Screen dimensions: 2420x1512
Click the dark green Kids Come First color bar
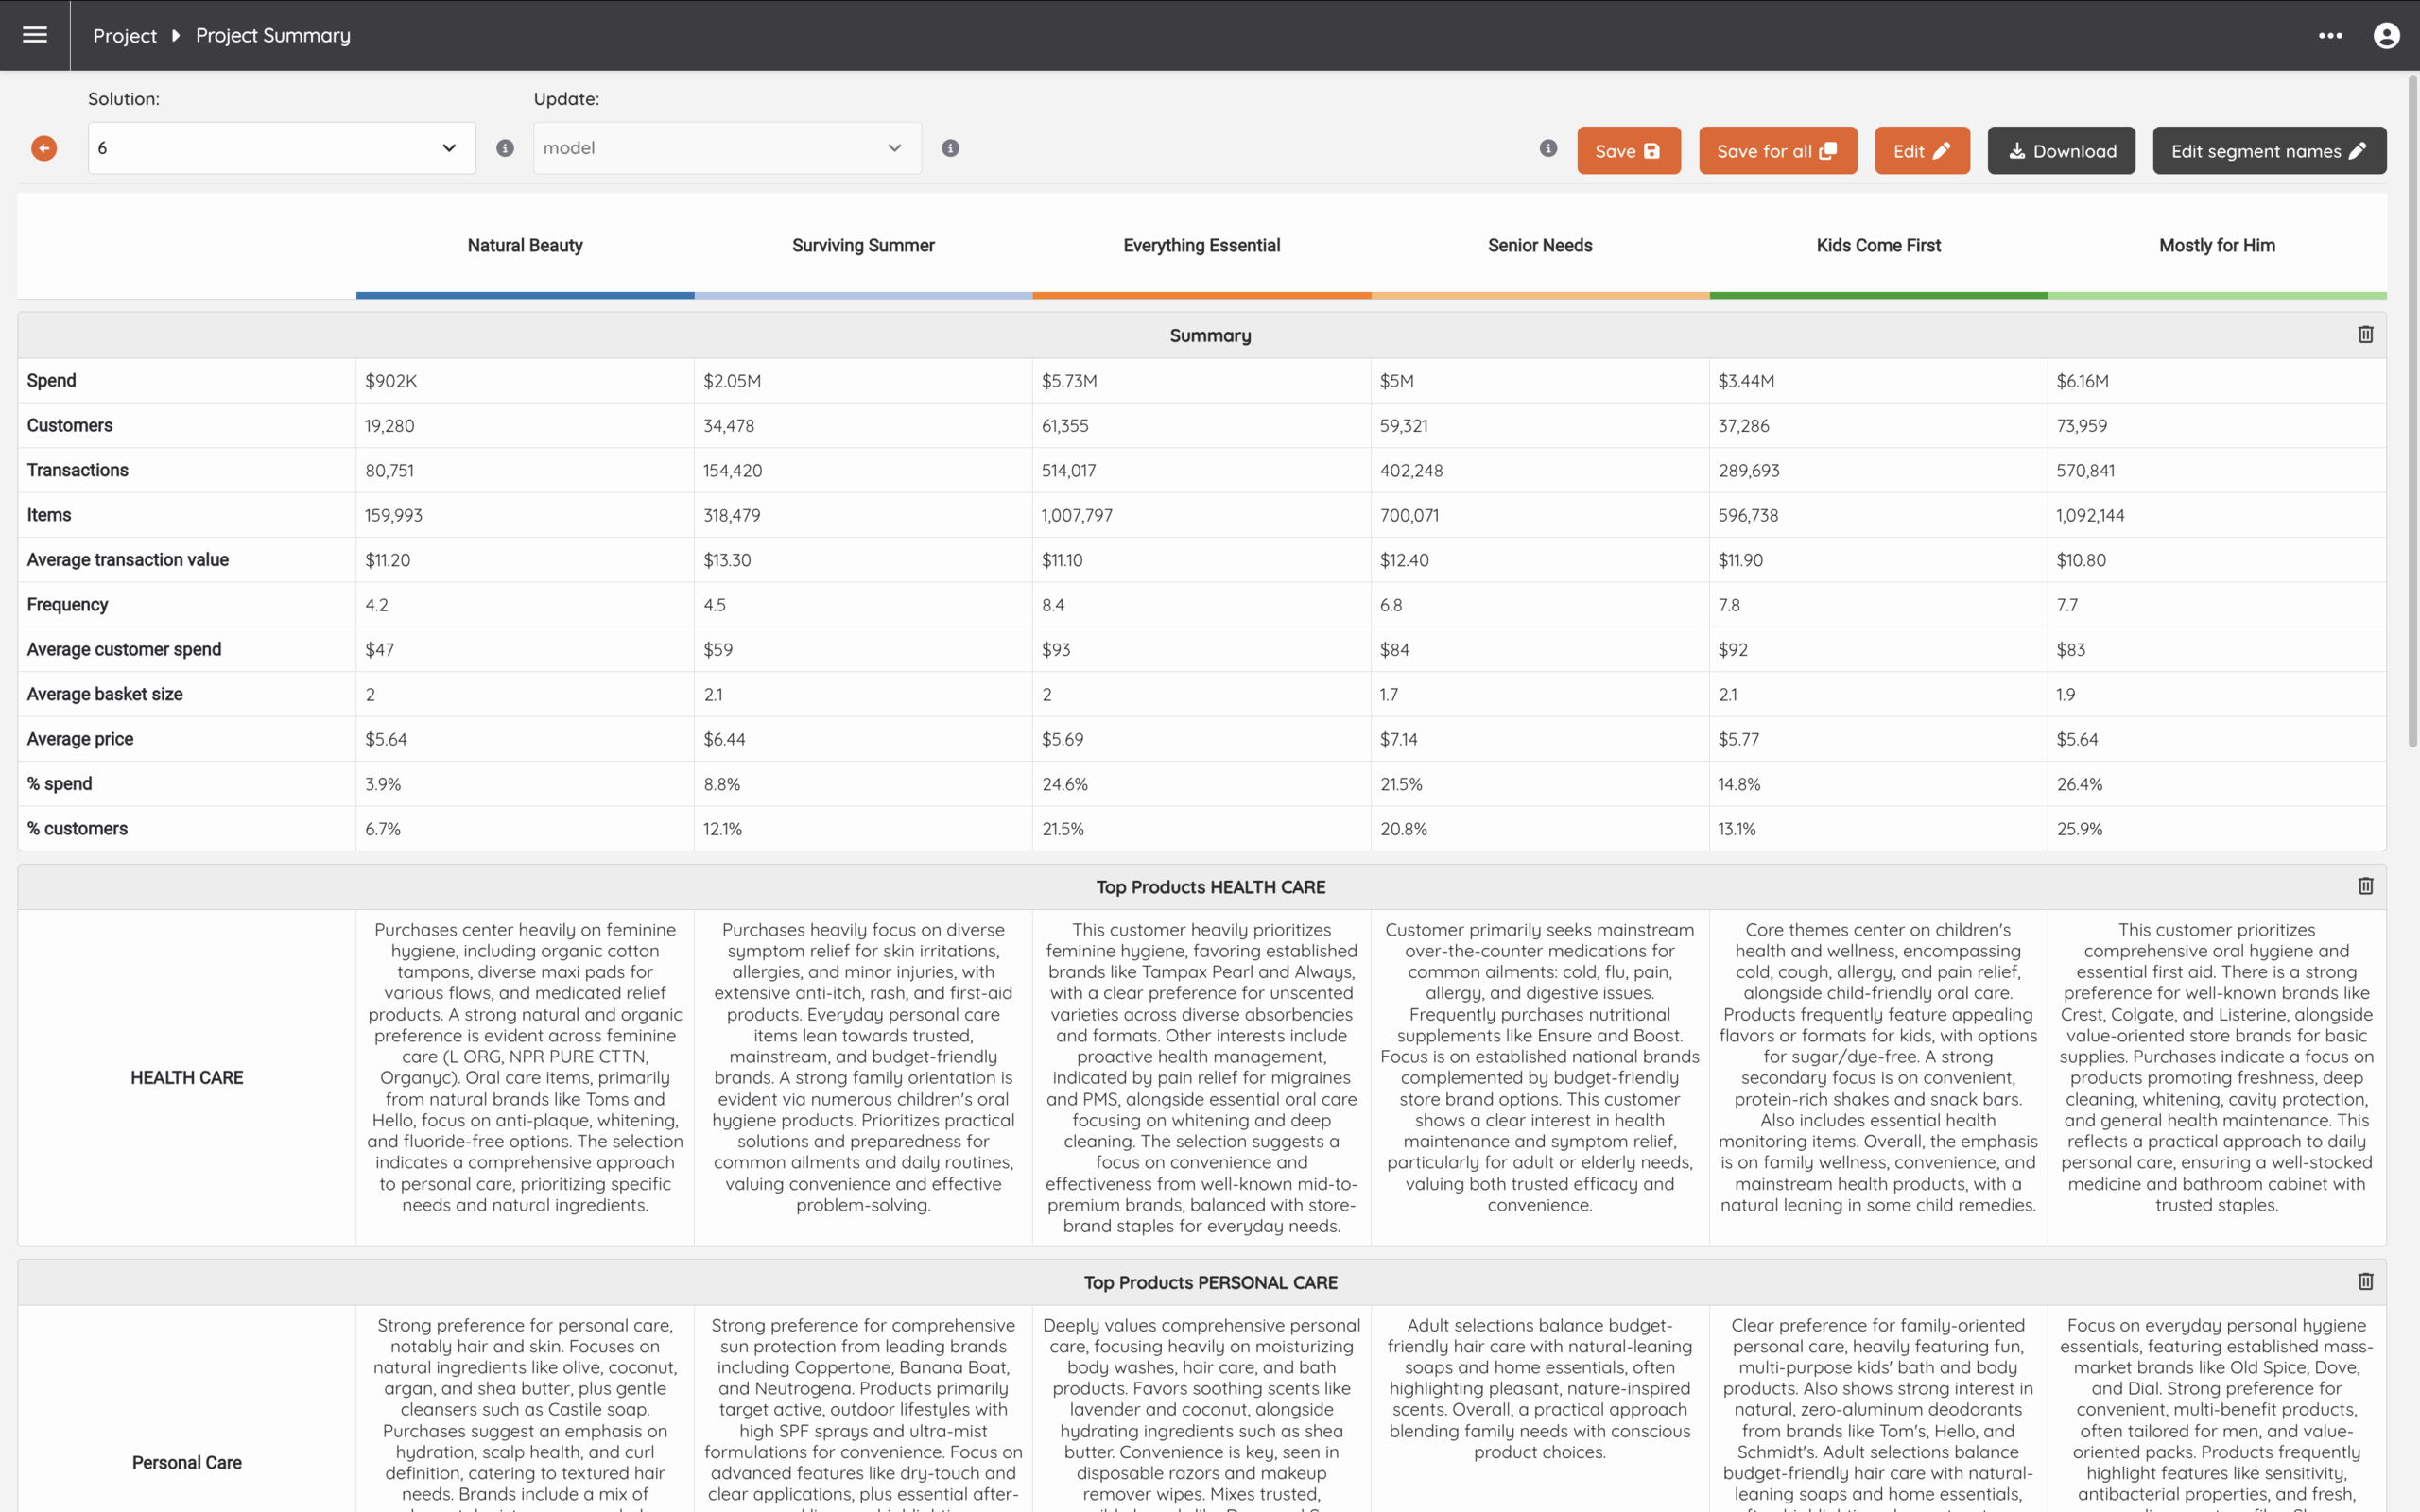click(x=1878, y=295)
